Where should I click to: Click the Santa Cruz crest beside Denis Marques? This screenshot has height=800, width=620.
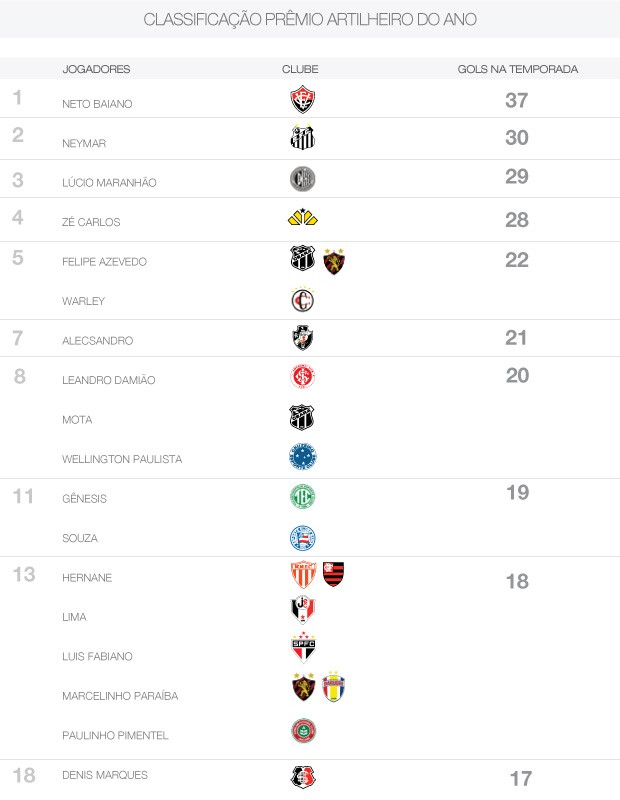(x=303, y=777)
